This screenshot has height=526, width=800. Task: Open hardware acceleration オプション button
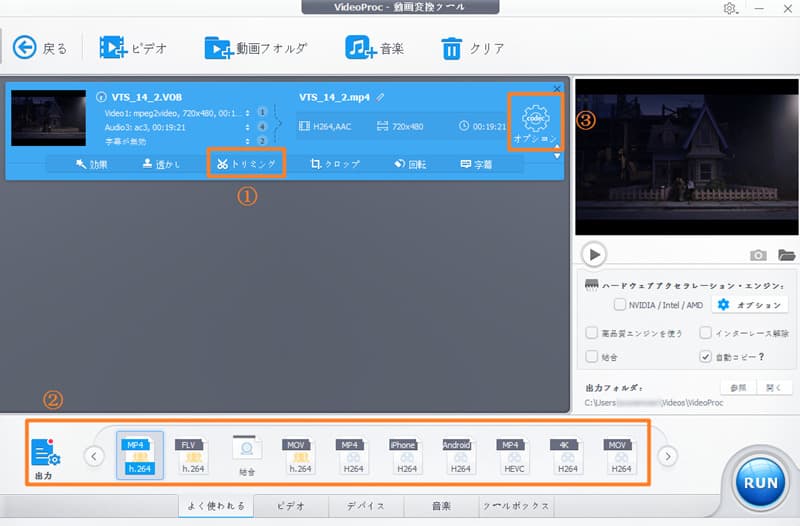[x=751, y=305]
